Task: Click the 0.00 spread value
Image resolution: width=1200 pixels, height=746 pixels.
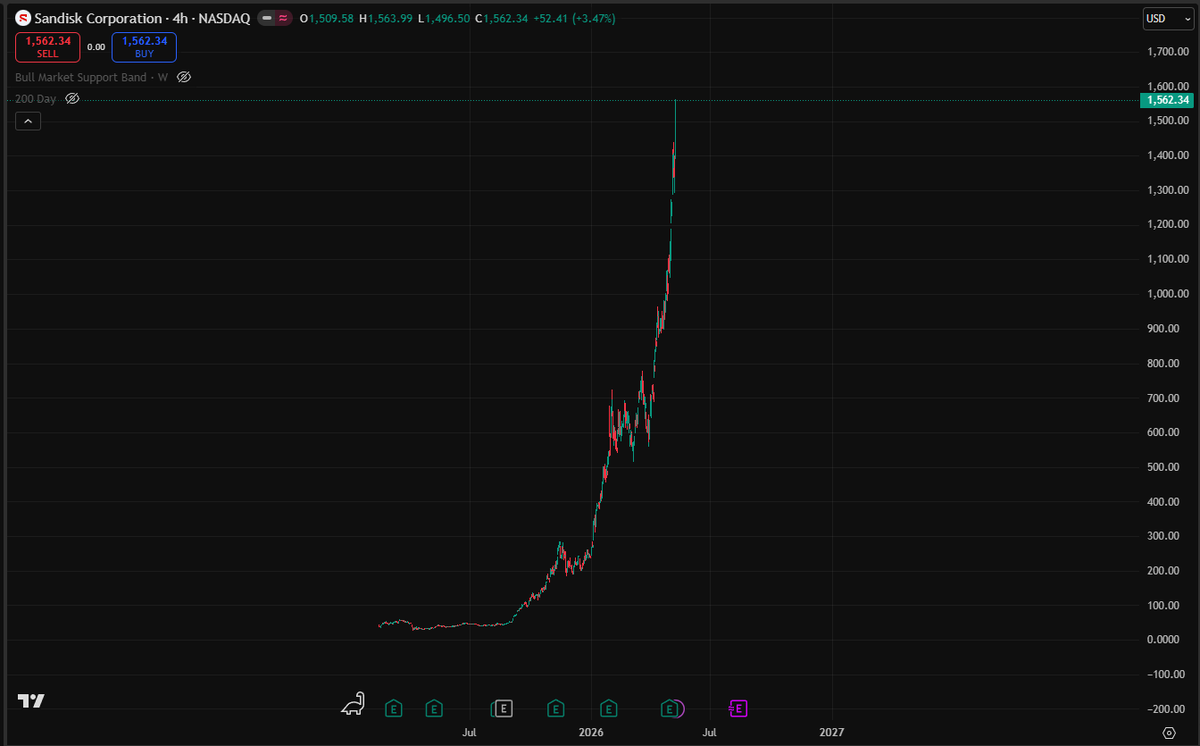Action: (x=96, y=47)
